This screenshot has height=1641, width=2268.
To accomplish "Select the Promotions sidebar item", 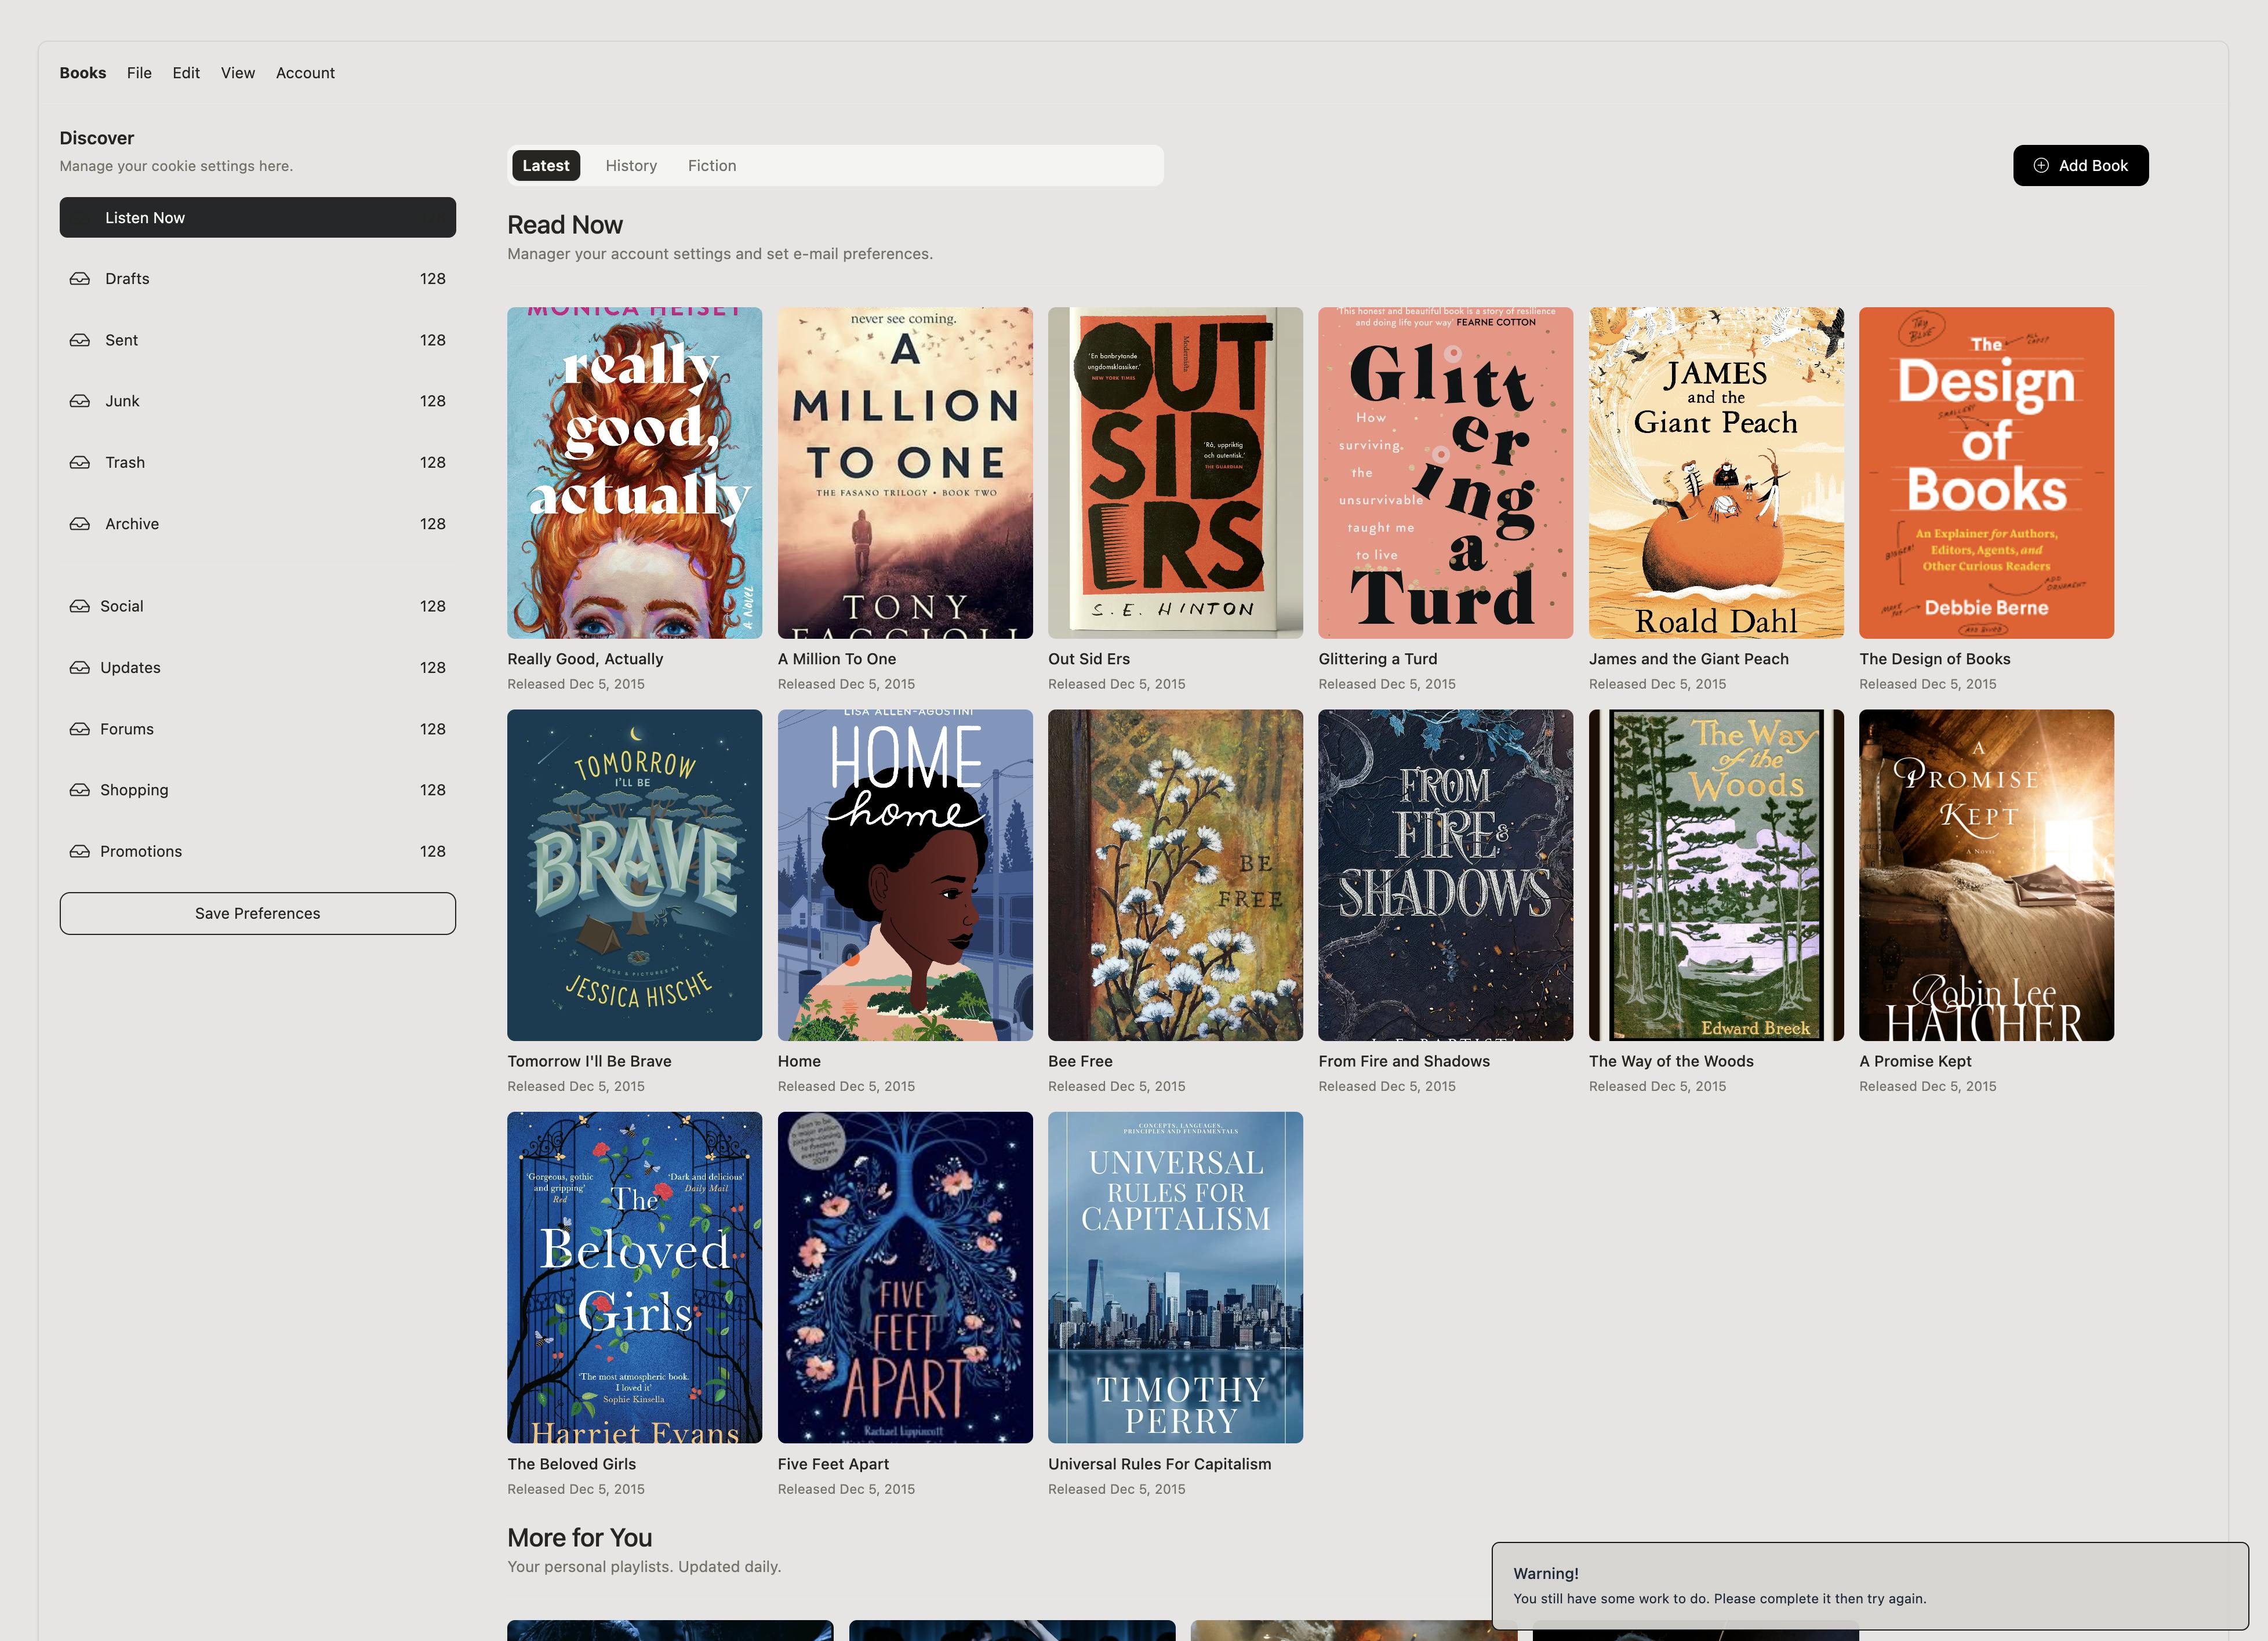I will click(141, 851).
